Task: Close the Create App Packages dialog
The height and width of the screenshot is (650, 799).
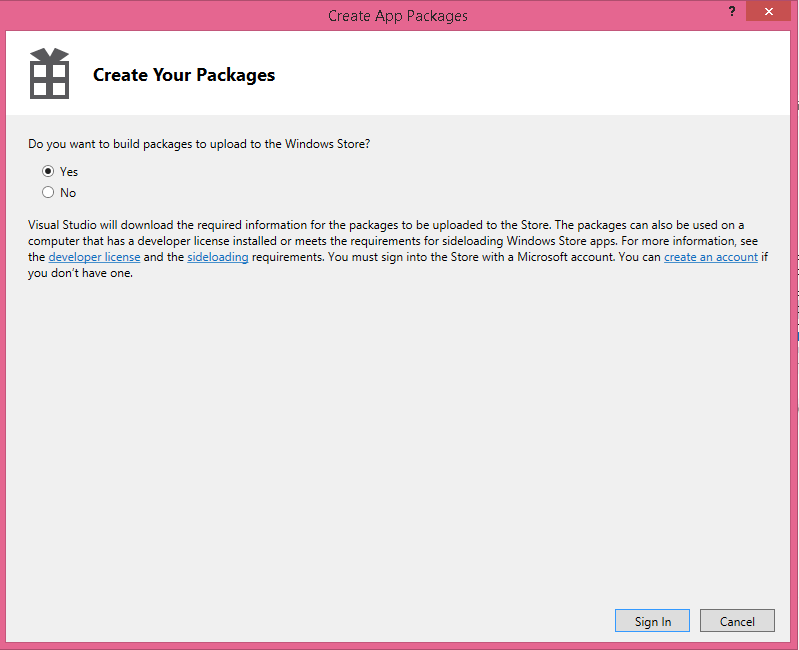Action: pyautogui.click(x=768, y=11)
